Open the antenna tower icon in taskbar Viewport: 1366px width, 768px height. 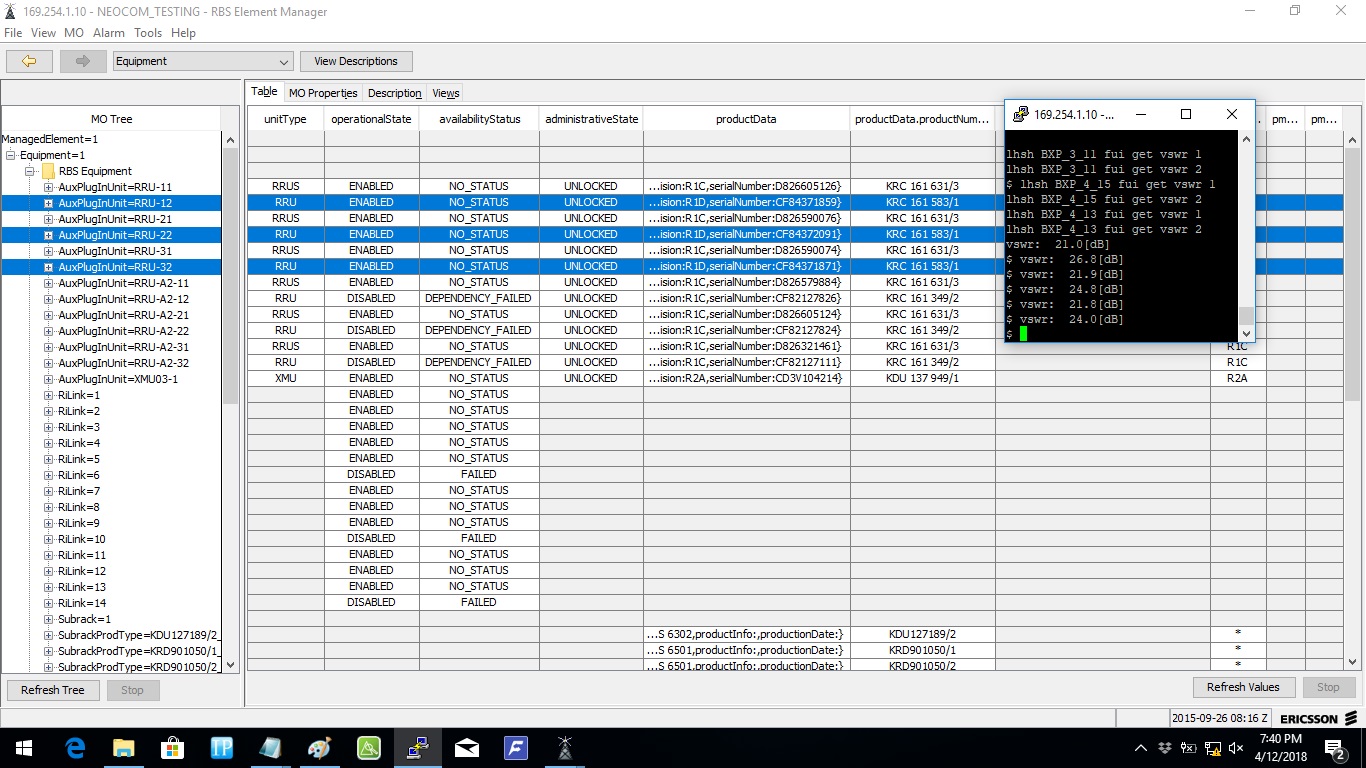tap(565, 748)
